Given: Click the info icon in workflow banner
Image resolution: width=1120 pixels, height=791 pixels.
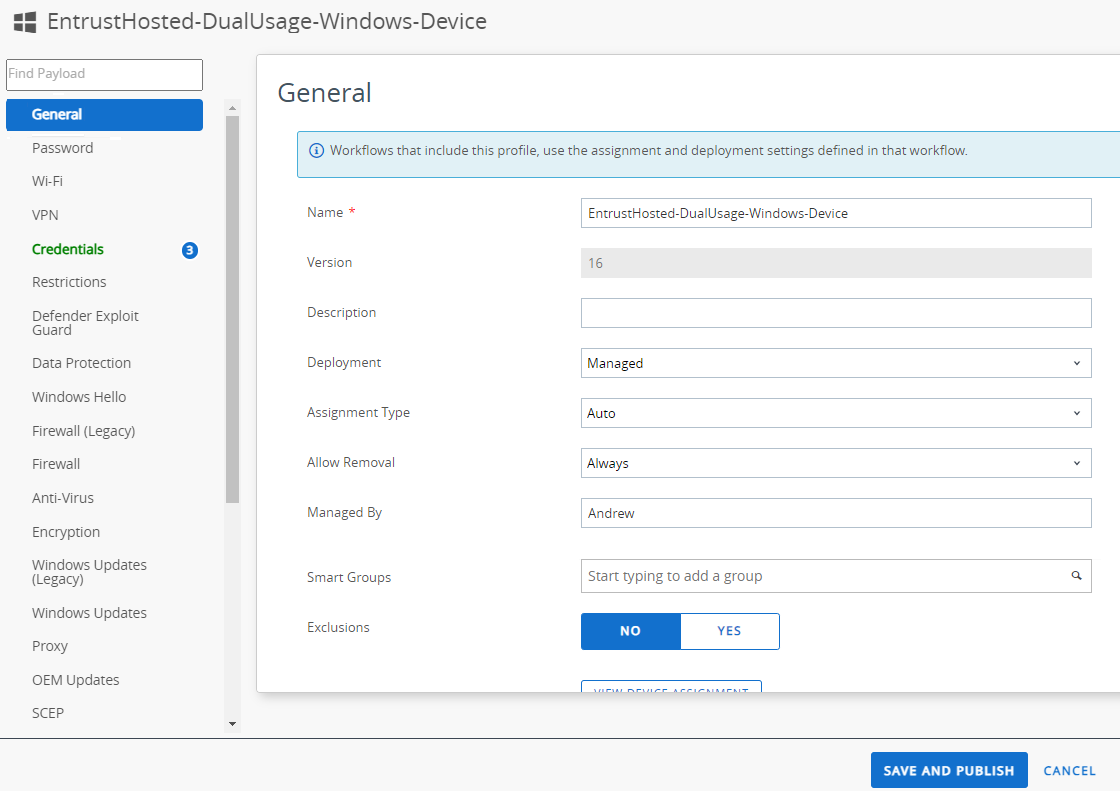Looking at the screenshot, I should 316,151.
